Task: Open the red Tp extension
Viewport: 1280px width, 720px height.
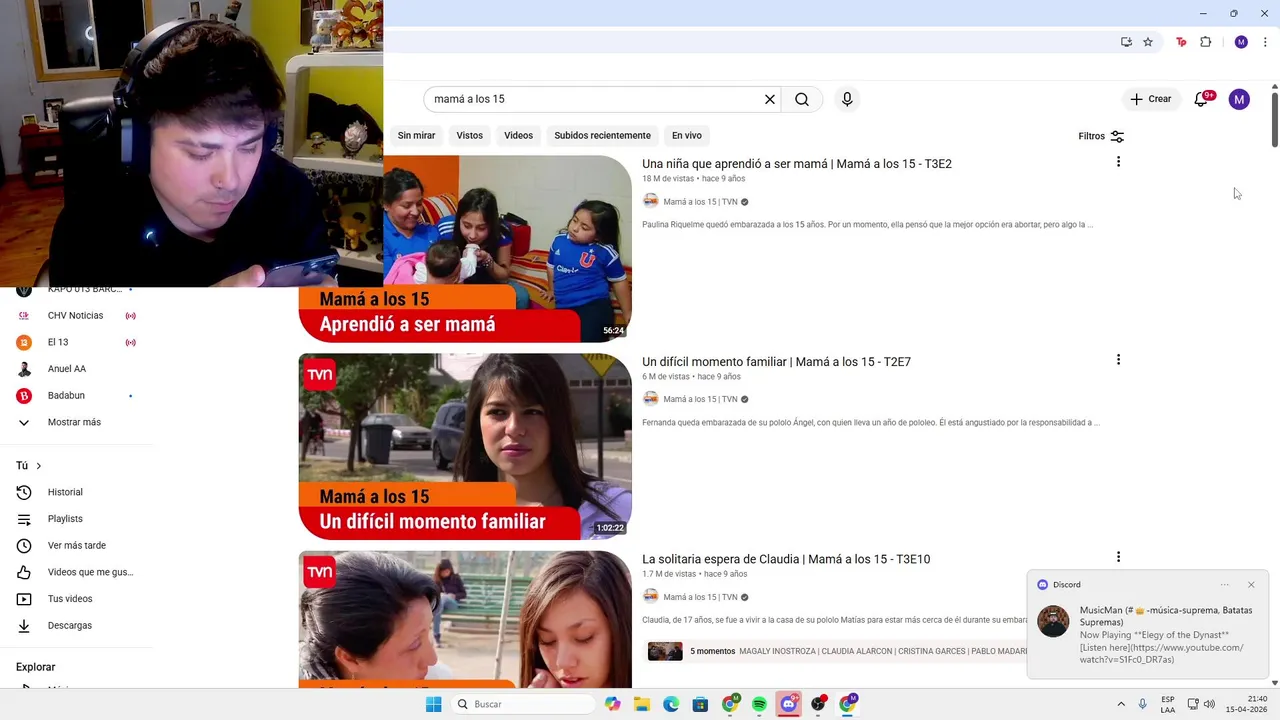Action: click(1181, 42)
